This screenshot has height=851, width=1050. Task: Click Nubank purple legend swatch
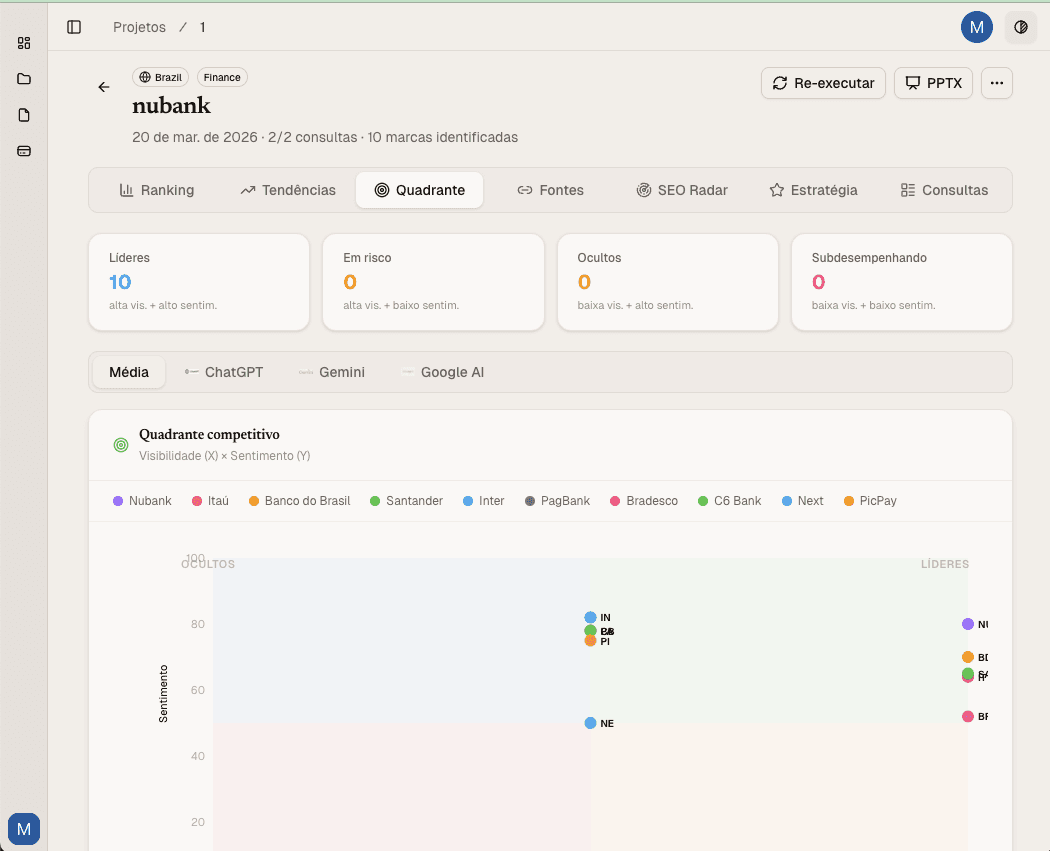[x=118, y=501]
